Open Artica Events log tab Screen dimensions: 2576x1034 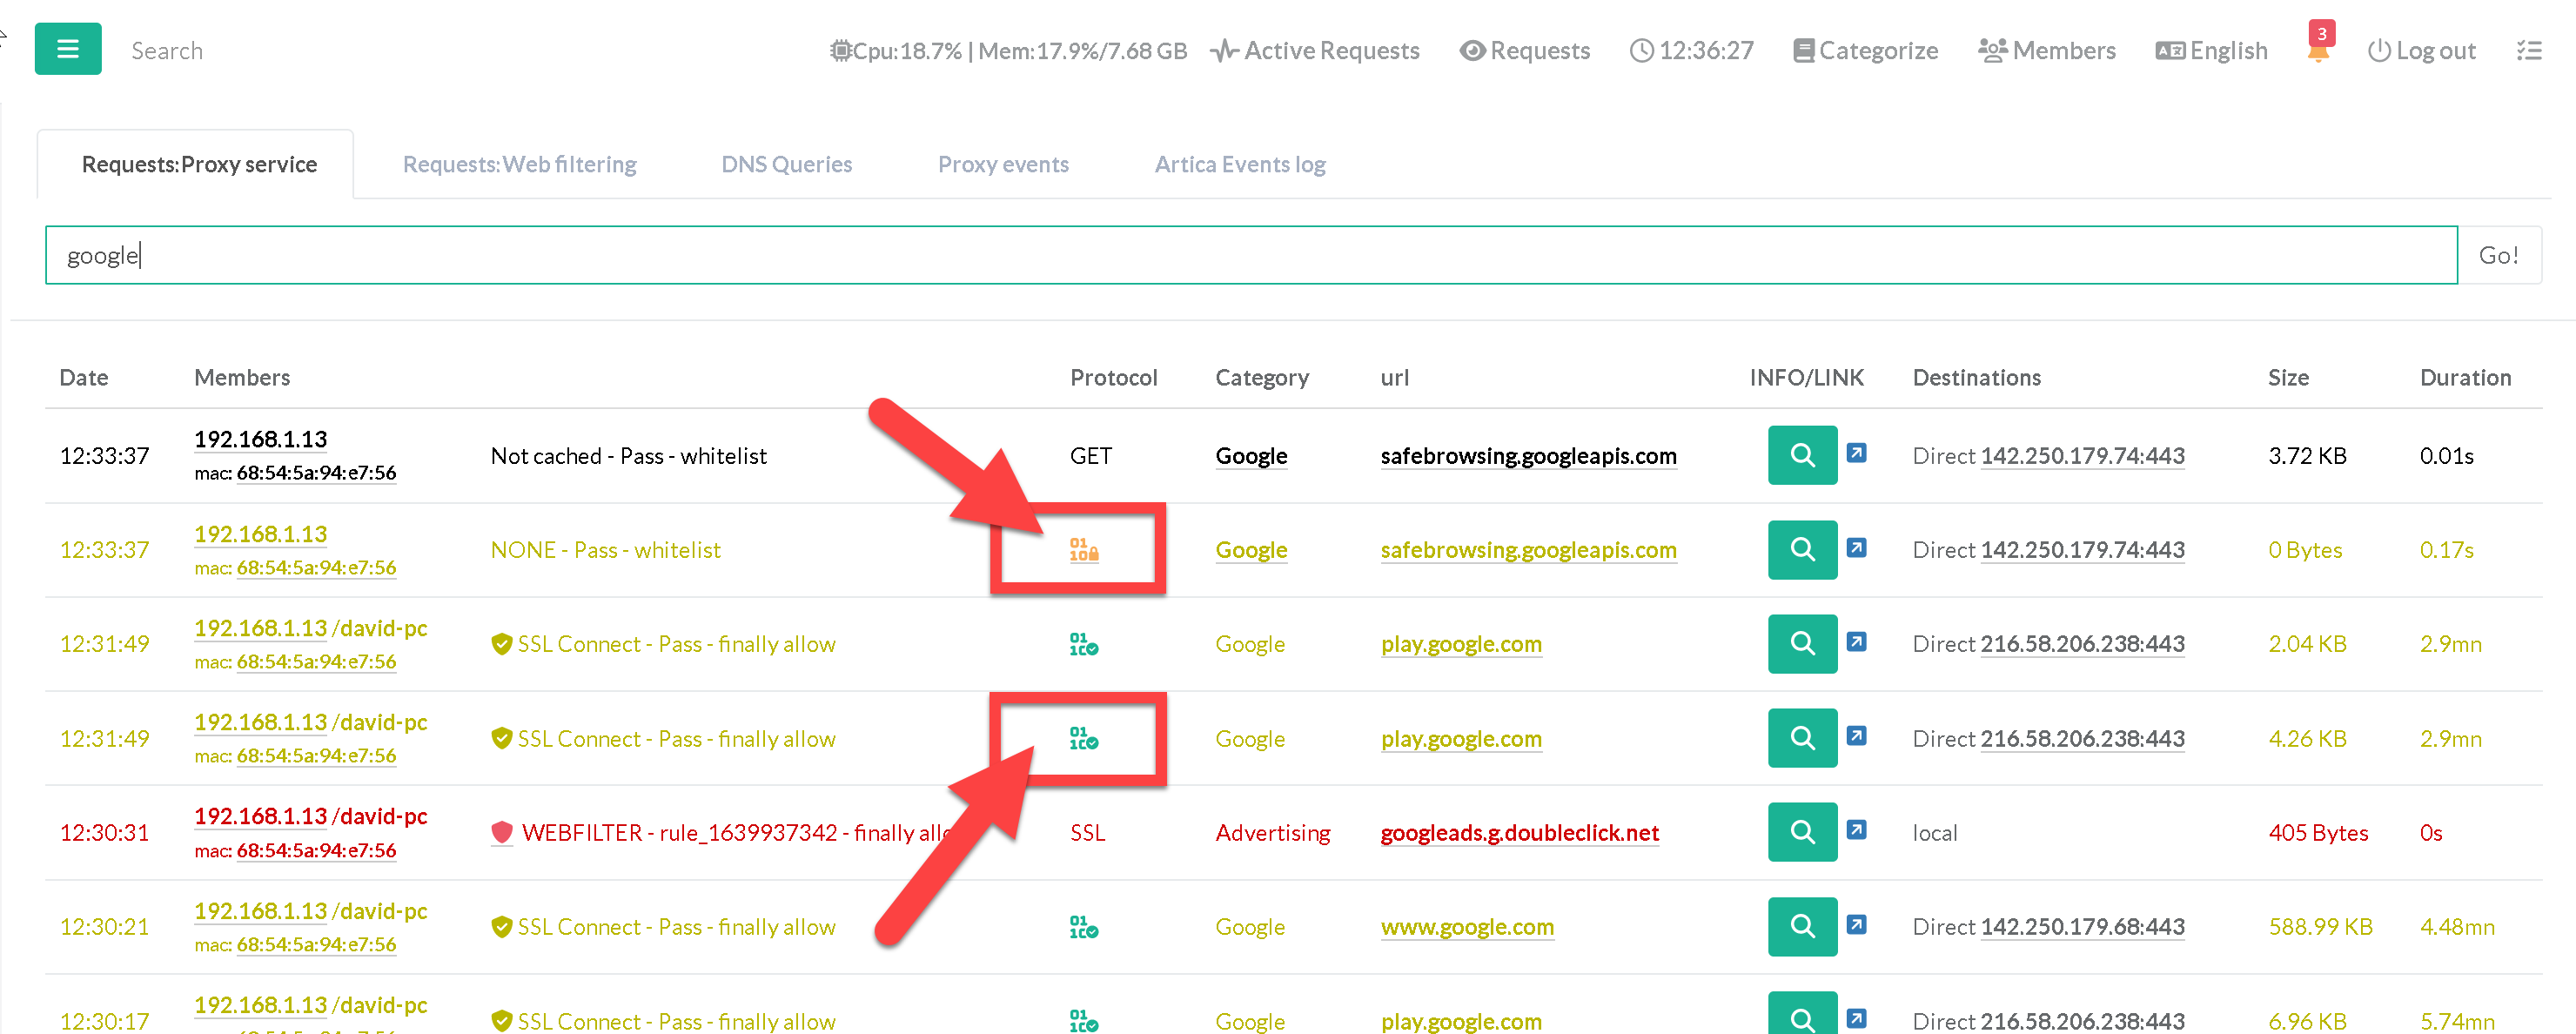pyautogui.click(x=1239, y=164)
